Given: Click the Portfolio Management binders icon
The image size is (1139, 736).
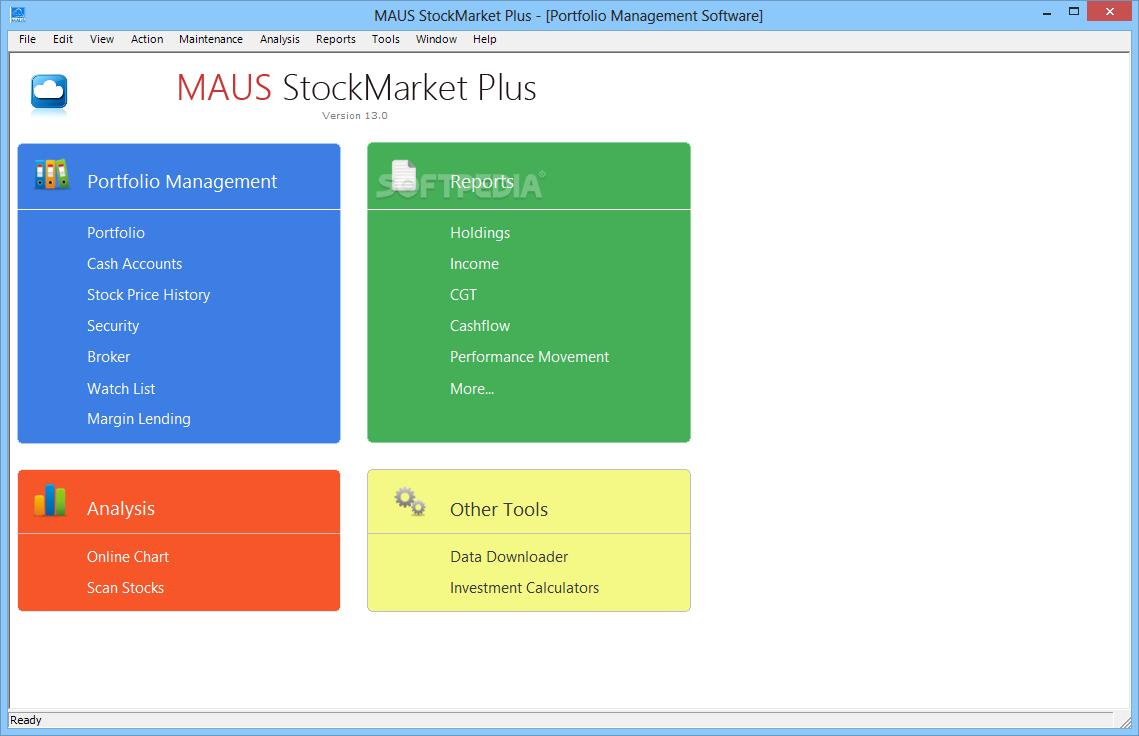Looking at the screenshot, I should pos(52,174).
